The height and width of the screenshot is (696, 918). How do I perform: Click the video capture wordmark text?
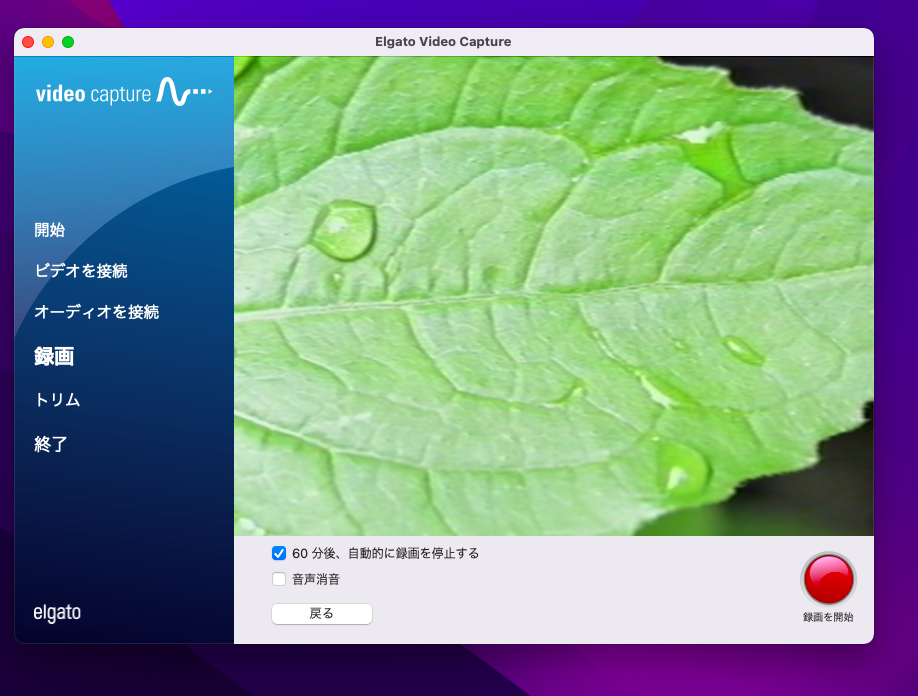coord(93,94)
